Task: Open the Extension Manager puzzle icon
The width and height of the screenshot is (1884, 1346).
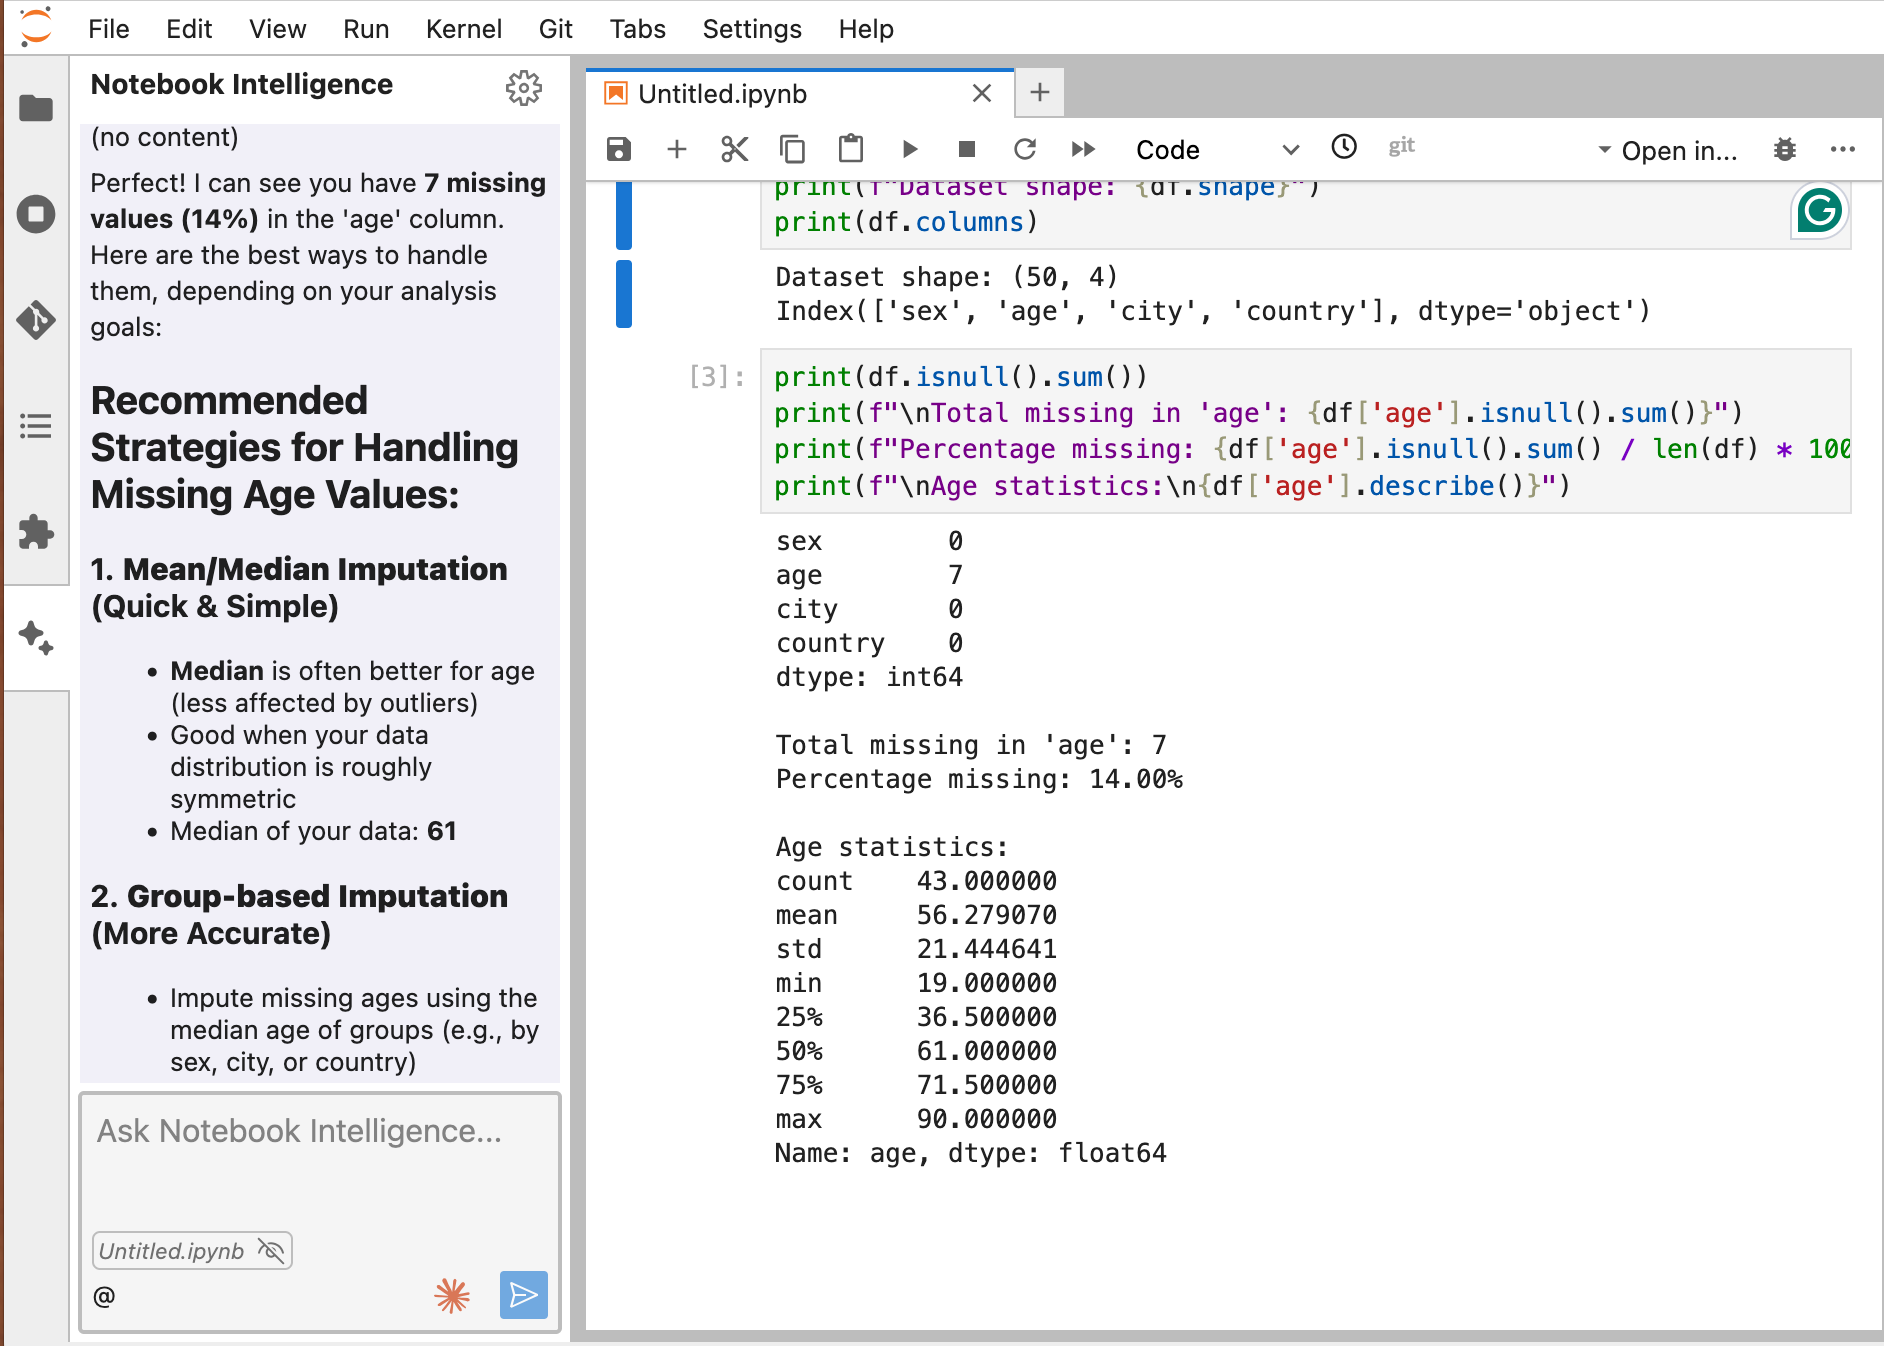Action: pos(36,532)
